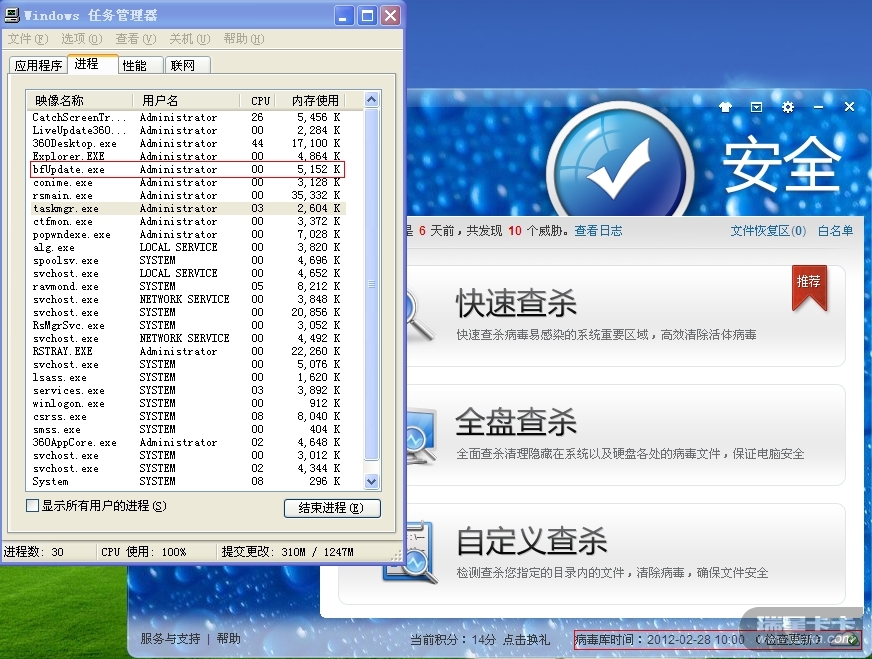Select the 360AppCore.exe process row
Screen dimensions: 872x659
[187, 443]
